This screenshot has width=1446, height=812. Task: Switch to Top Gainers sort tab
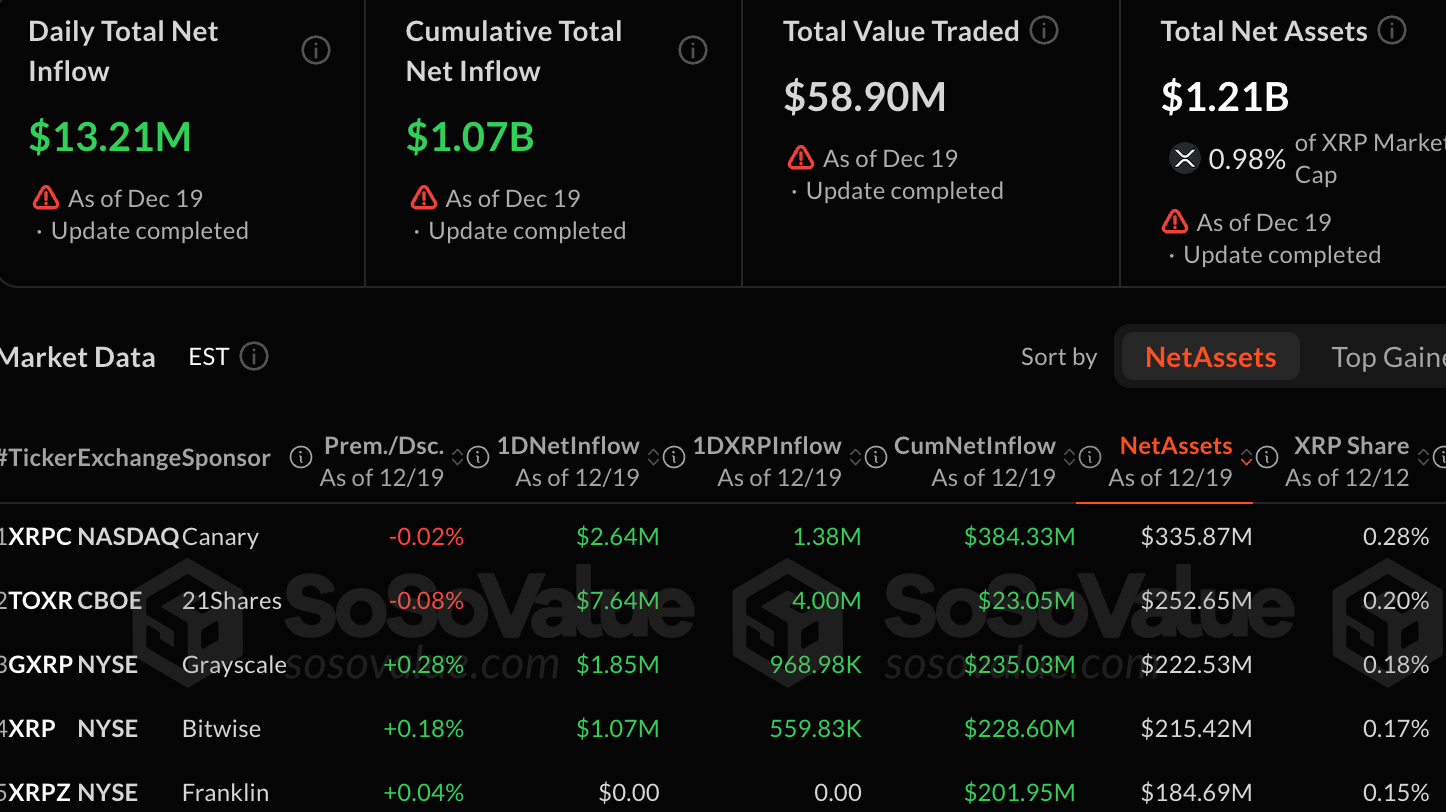(1388, 357)
